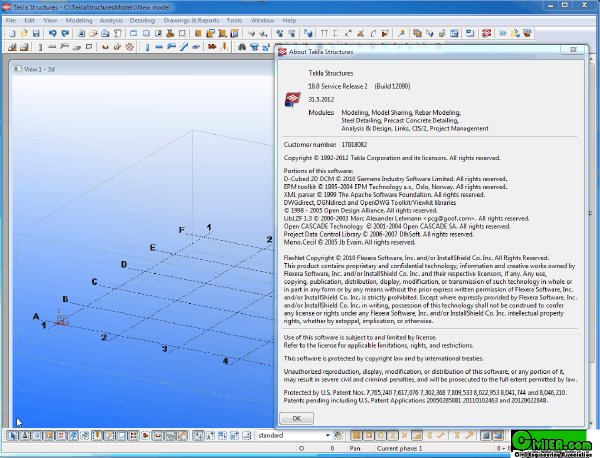Click the rebar reinforcement icon

104,47
